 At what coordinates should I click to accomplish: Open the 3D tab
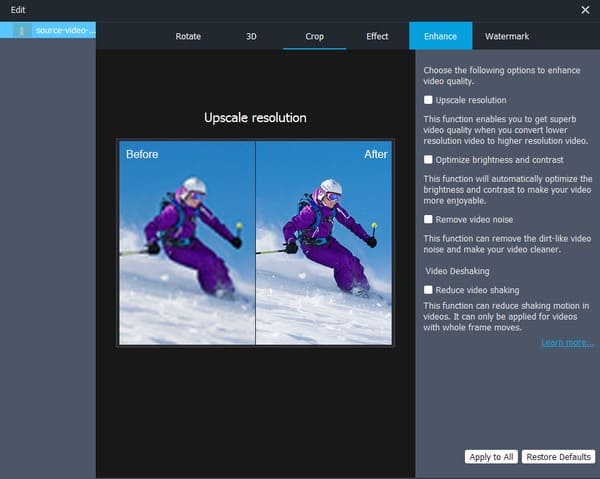point(251,36)
